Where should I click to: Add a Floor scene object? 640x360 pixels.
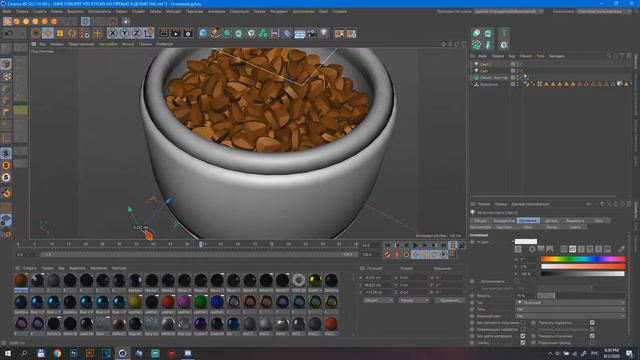tap(300, 33)
